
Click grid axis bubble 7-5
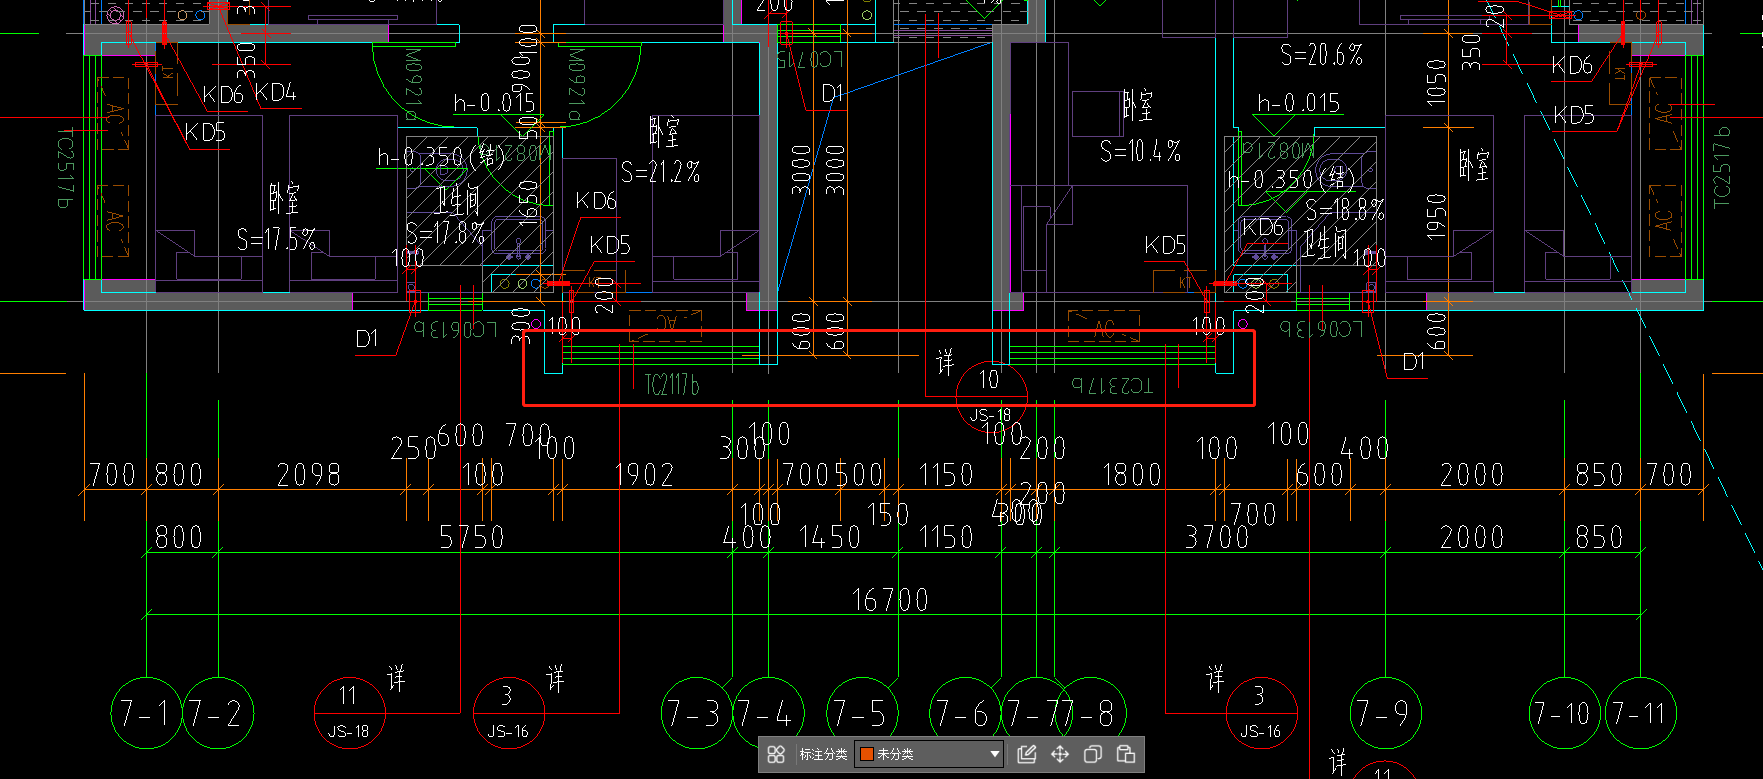coord(863,713)
